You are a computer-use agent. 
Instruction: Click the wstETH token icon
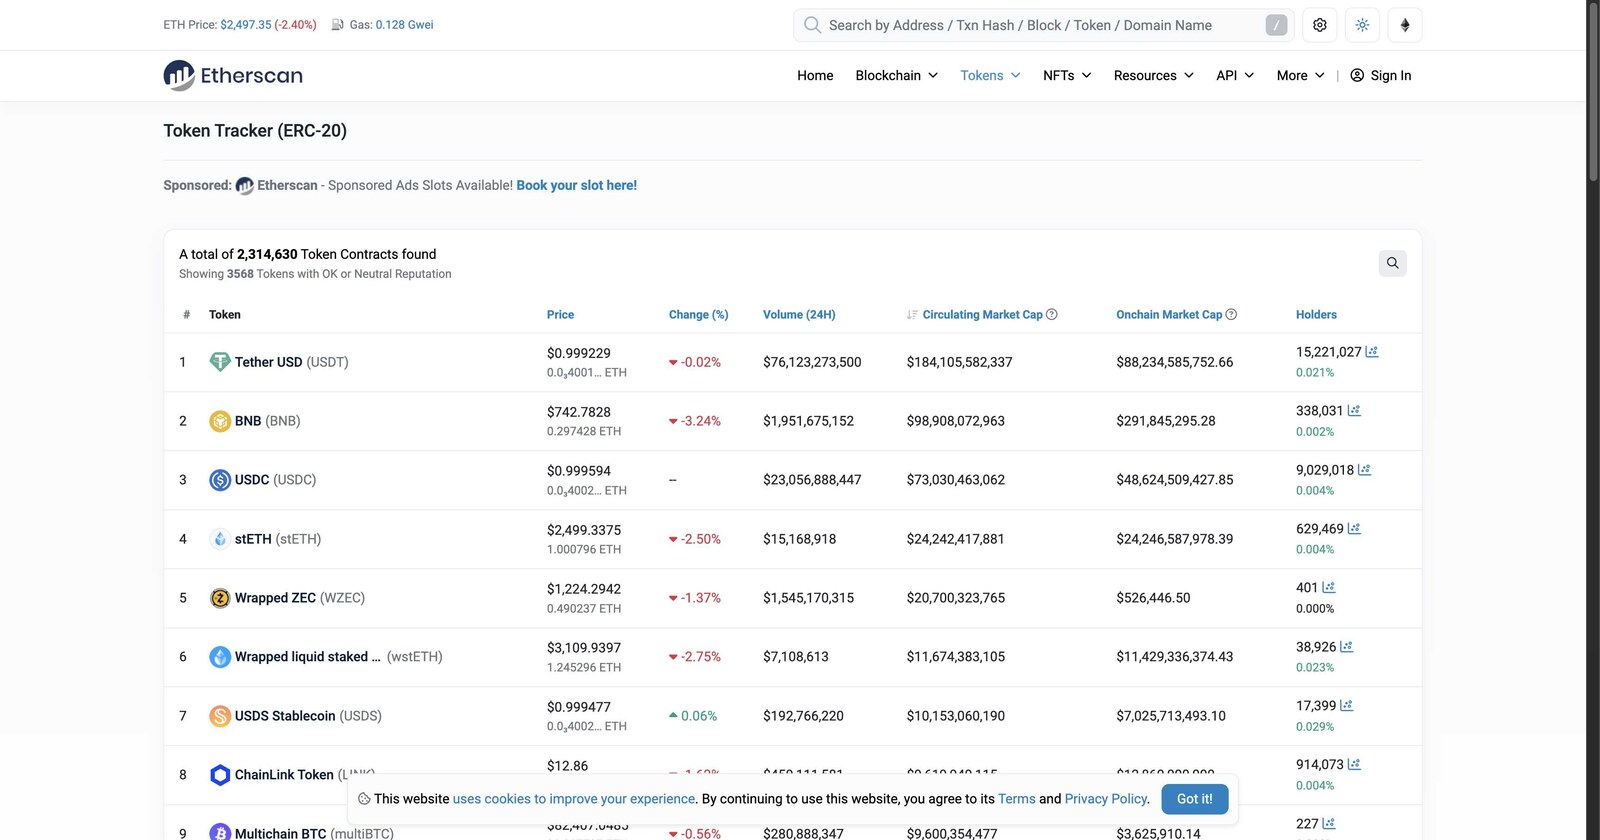(x=220, y=657)
